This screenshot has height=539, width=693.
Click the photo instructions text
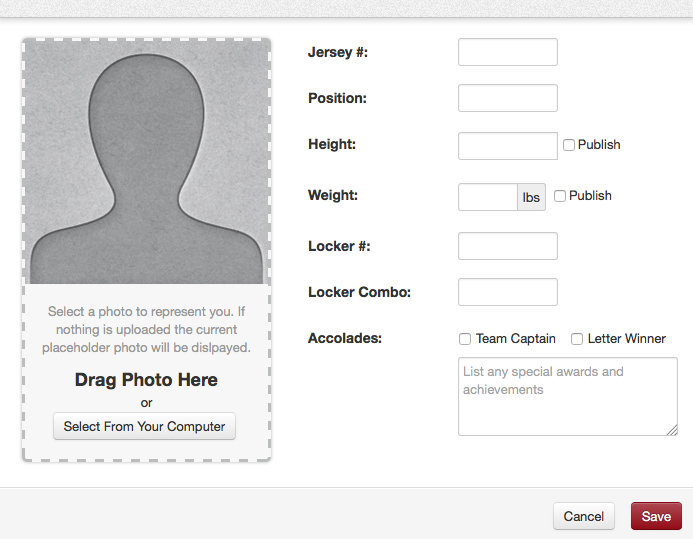[x=146, y=330]
